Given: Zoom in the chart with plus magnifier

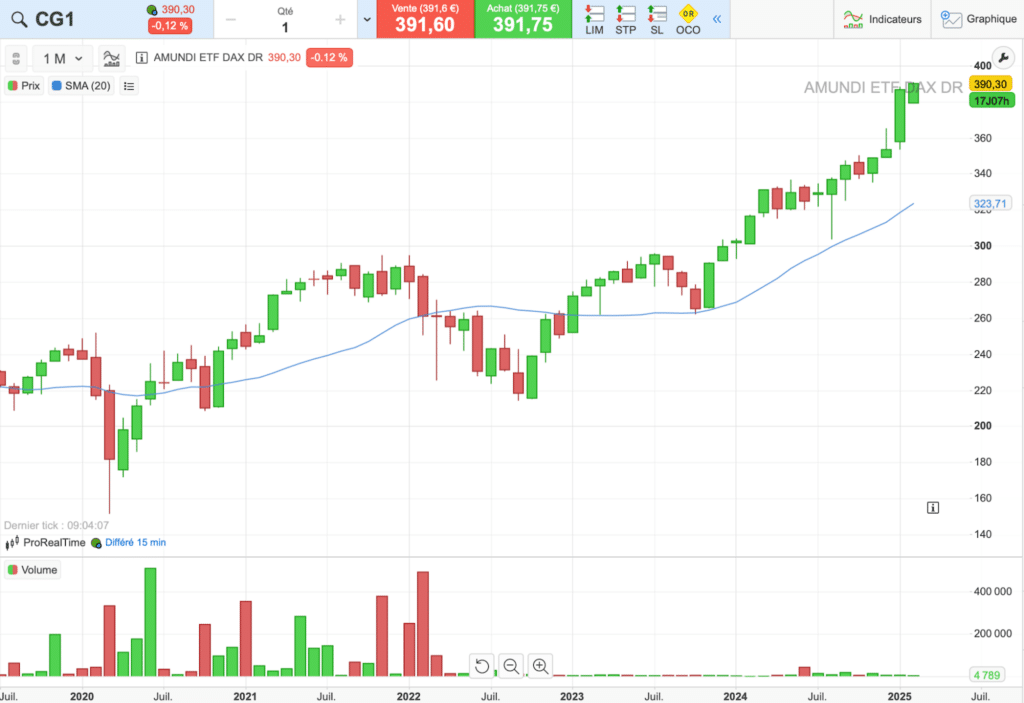Looking at the screenshot, I should click(541, 666).
